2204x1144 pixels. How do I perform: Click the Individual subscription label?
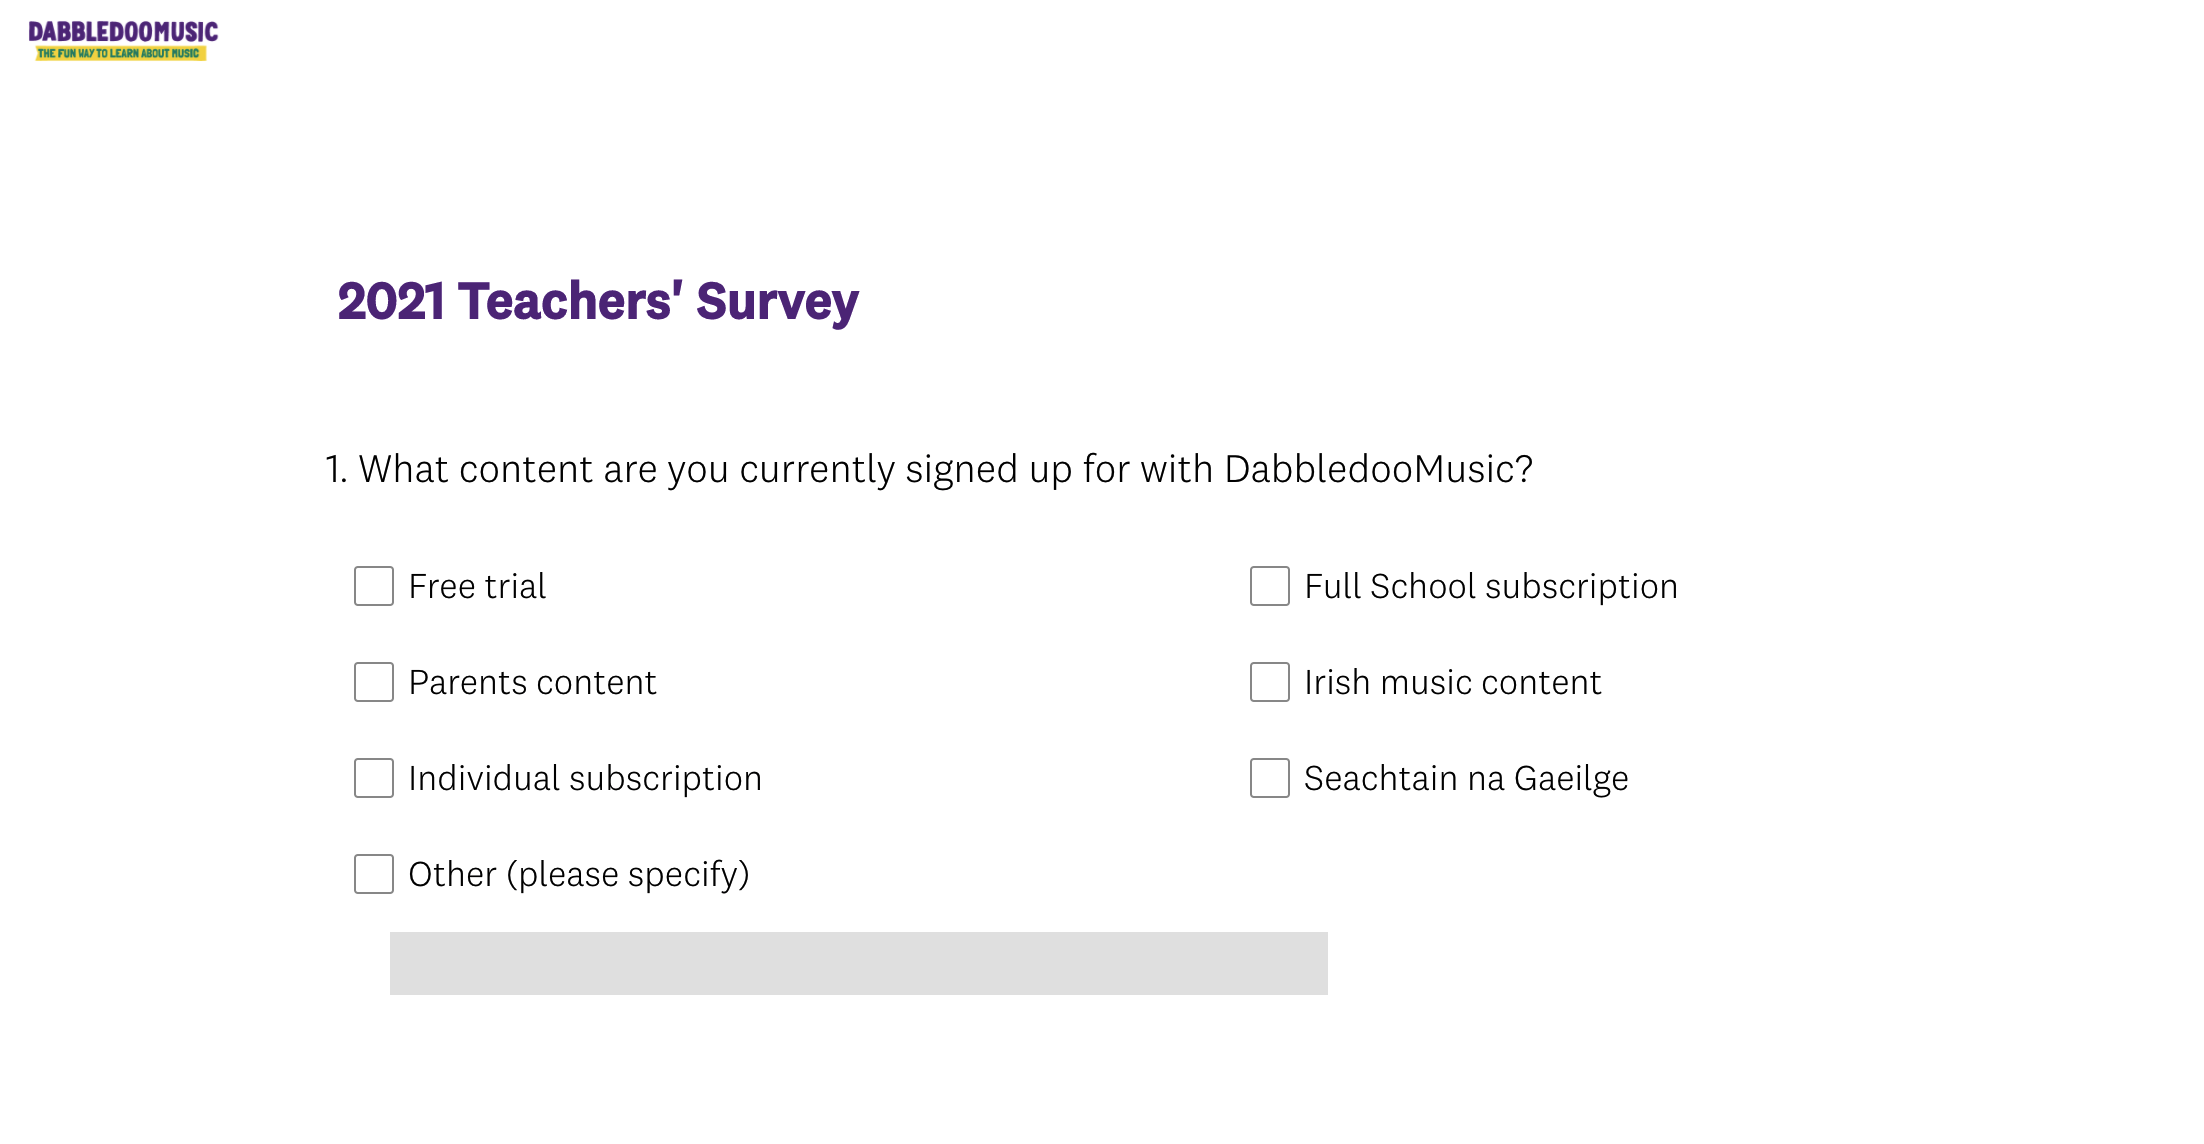click(585, 779)
